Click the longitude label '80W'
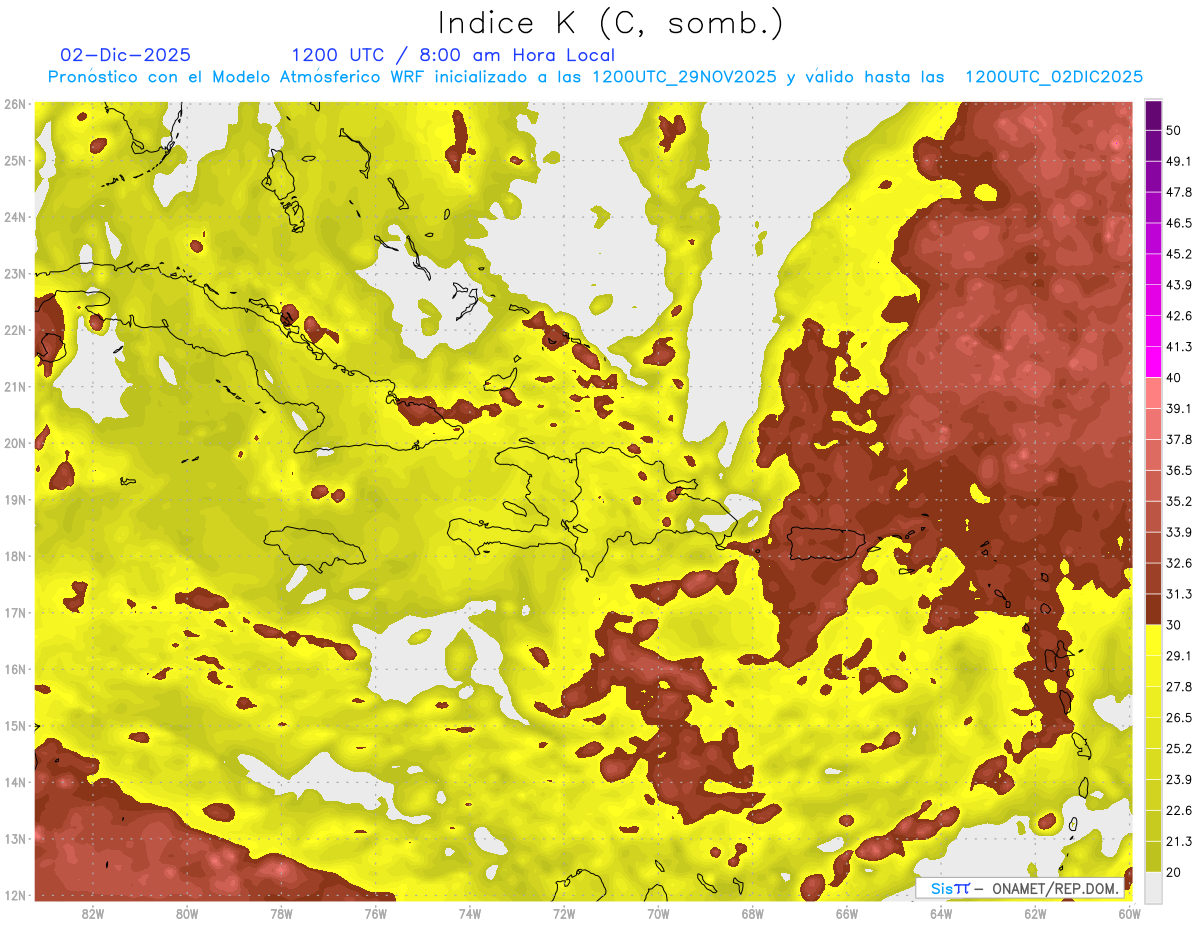This screenshot has width=1200, height=927. [x=187, y=914]
